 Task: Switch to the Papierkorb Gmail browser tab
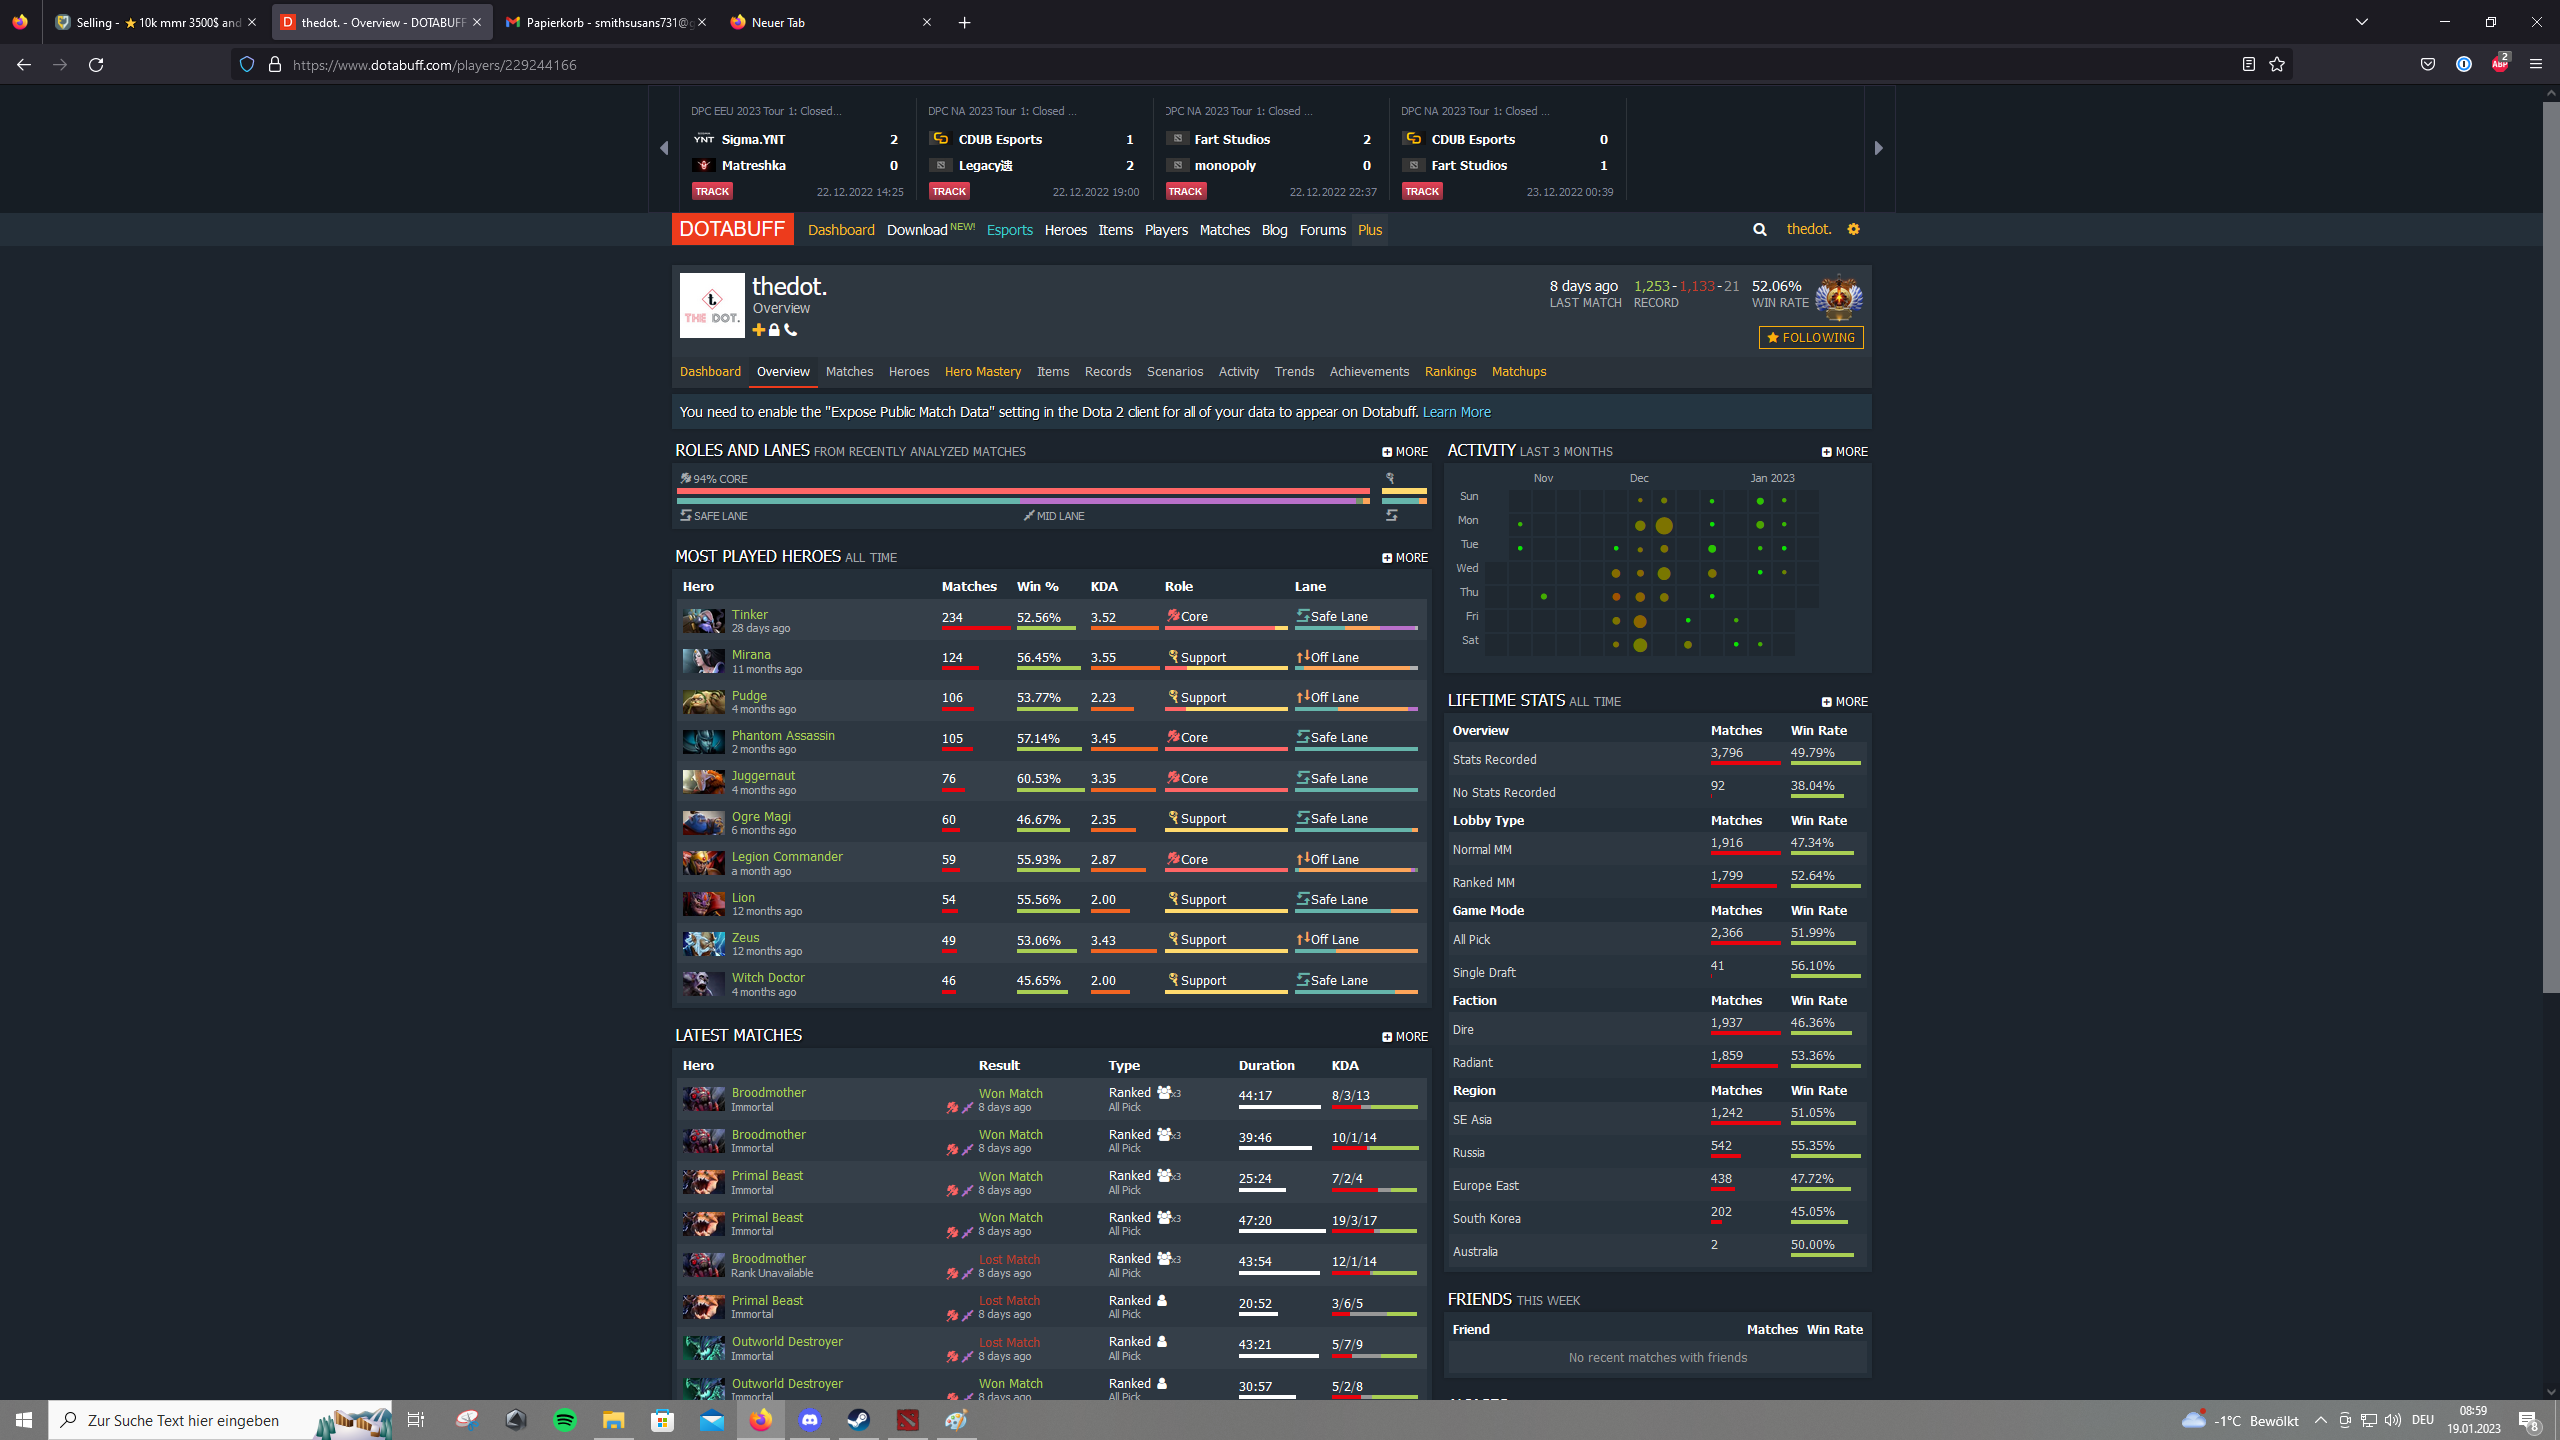[606, 22]
